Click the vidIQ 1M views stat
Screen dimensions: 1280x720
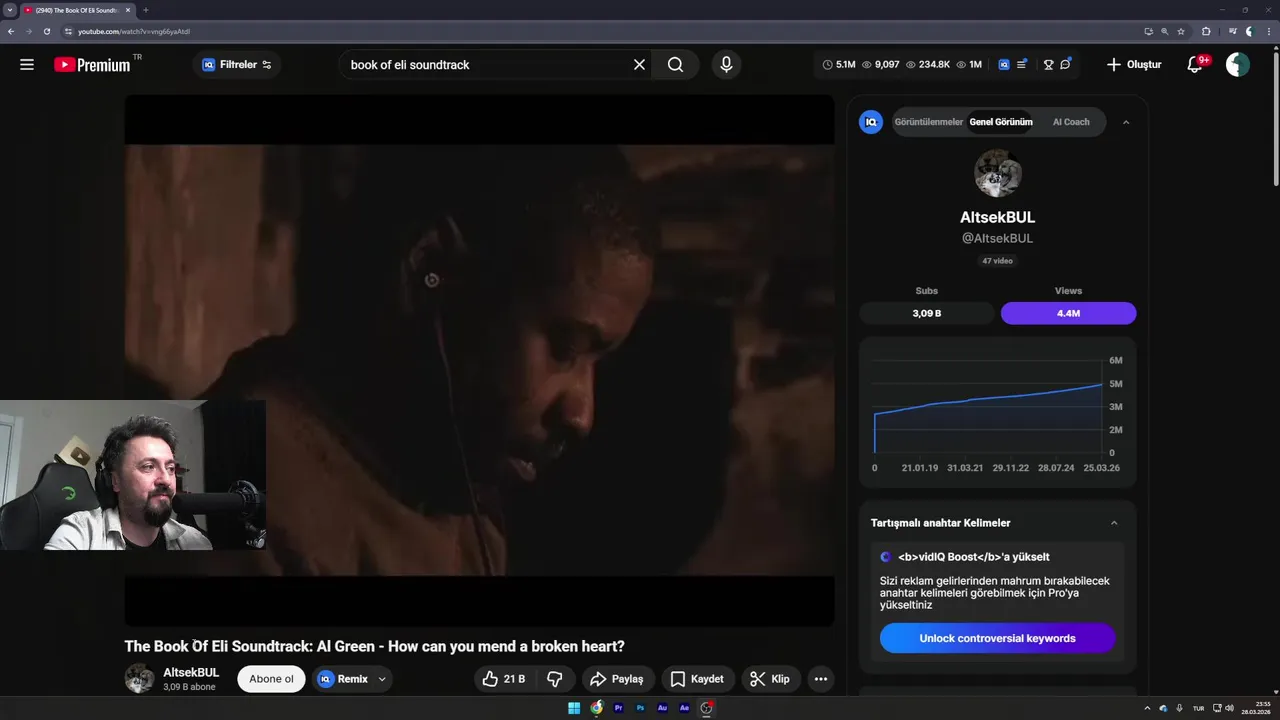click(x=969, y=65)
